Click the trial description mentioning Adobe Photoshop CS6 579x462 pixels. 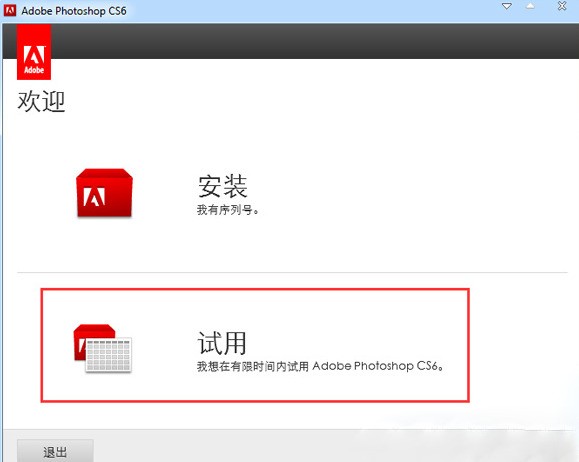pos(320,366)
